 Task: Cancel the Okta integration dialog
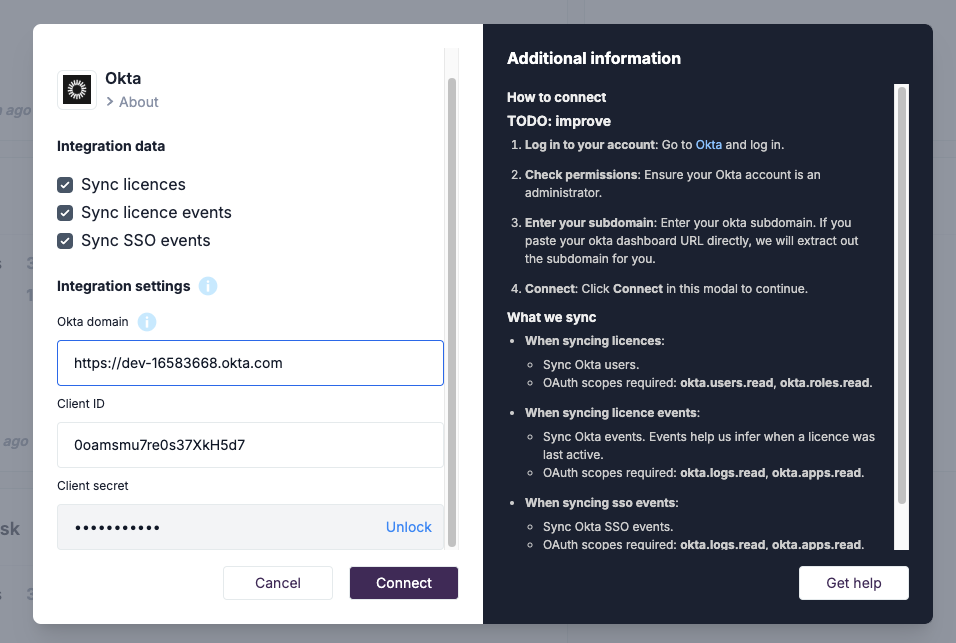point(278,583)
